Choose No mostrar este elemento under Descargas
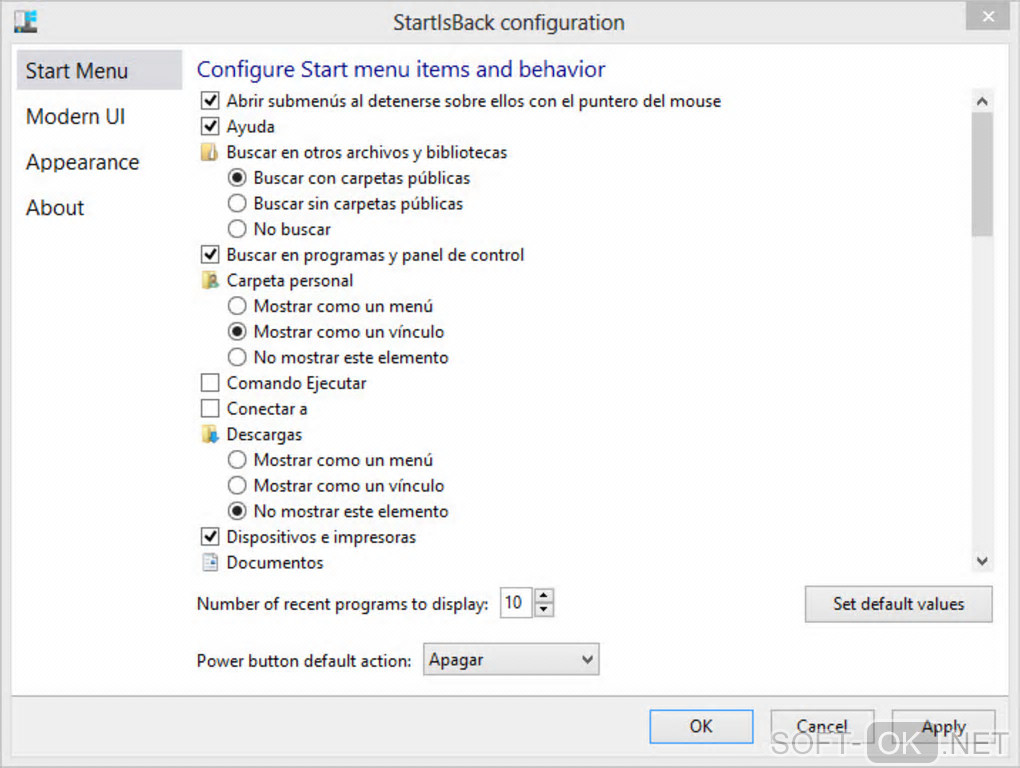This screenshot has height=768, width=1020. [x=237, y=511]
